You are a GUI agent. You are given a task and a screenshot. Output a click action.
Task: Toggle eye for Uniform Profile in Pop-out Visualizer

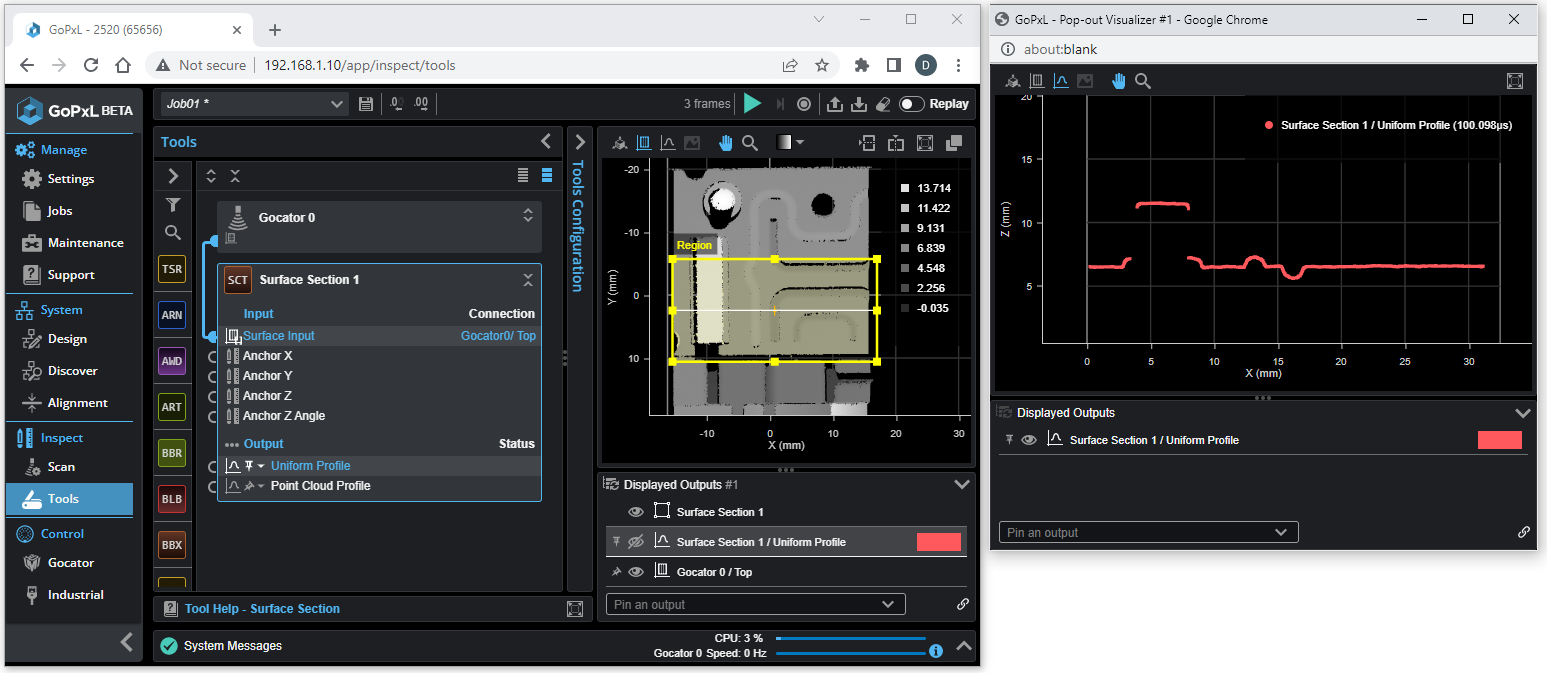click(x=1029, y=440)
